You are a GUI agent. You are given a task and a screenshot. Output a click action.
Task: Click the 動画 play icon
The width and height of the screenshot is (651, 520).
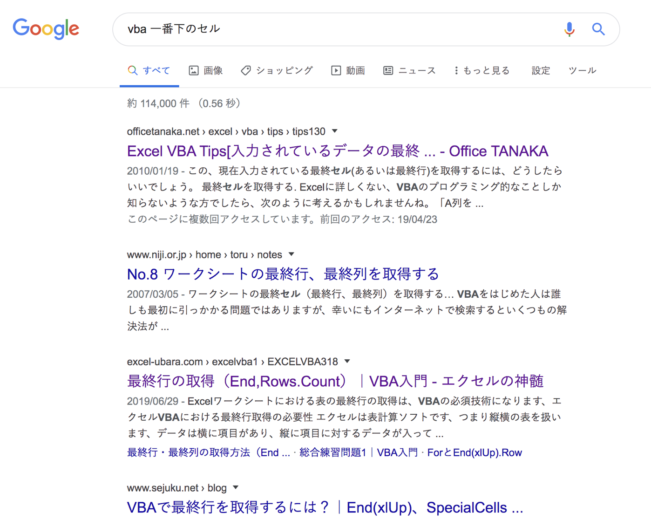(x=335, y=71)
